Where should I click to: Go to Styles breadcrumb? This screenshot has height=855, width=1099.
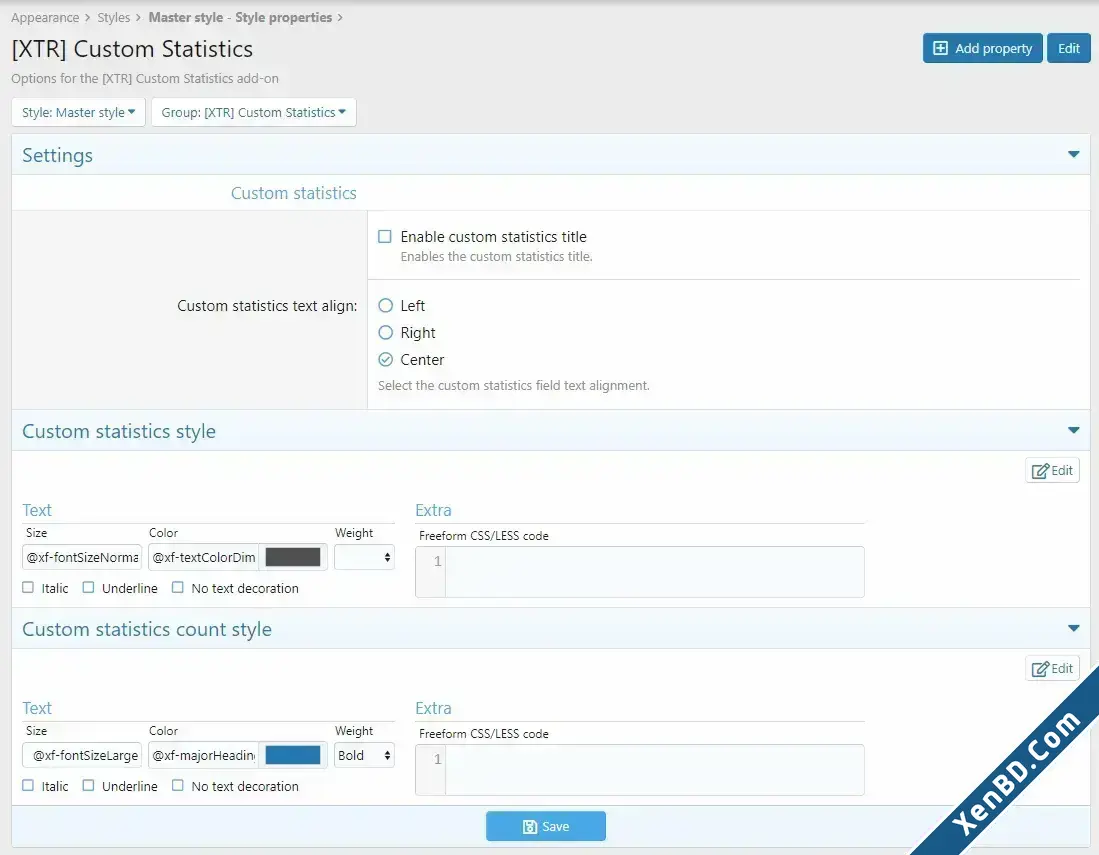(x=114, y=18)
